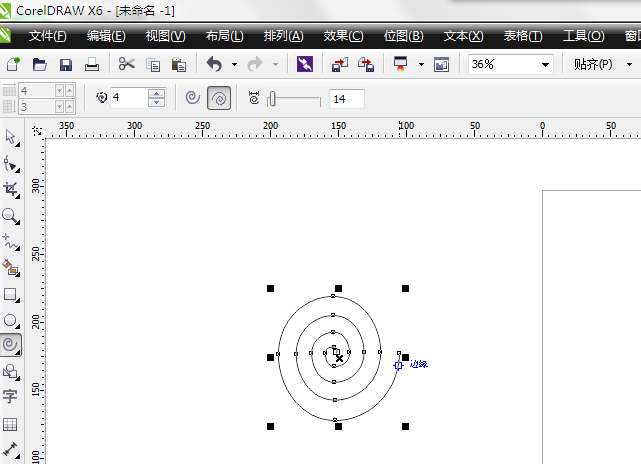
Task: Open the welcome screen icon
Action: click(442, 65)
